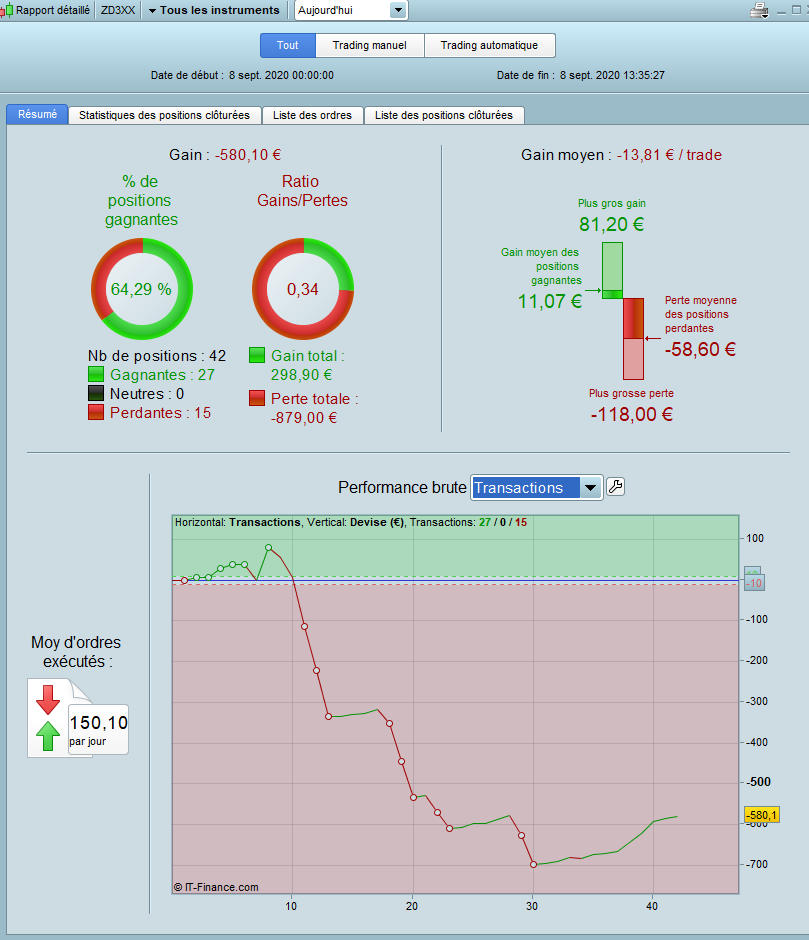809x940 pixels.
Task: Click the -58,60 € average loss value
Action: click(x=700, y=349)
